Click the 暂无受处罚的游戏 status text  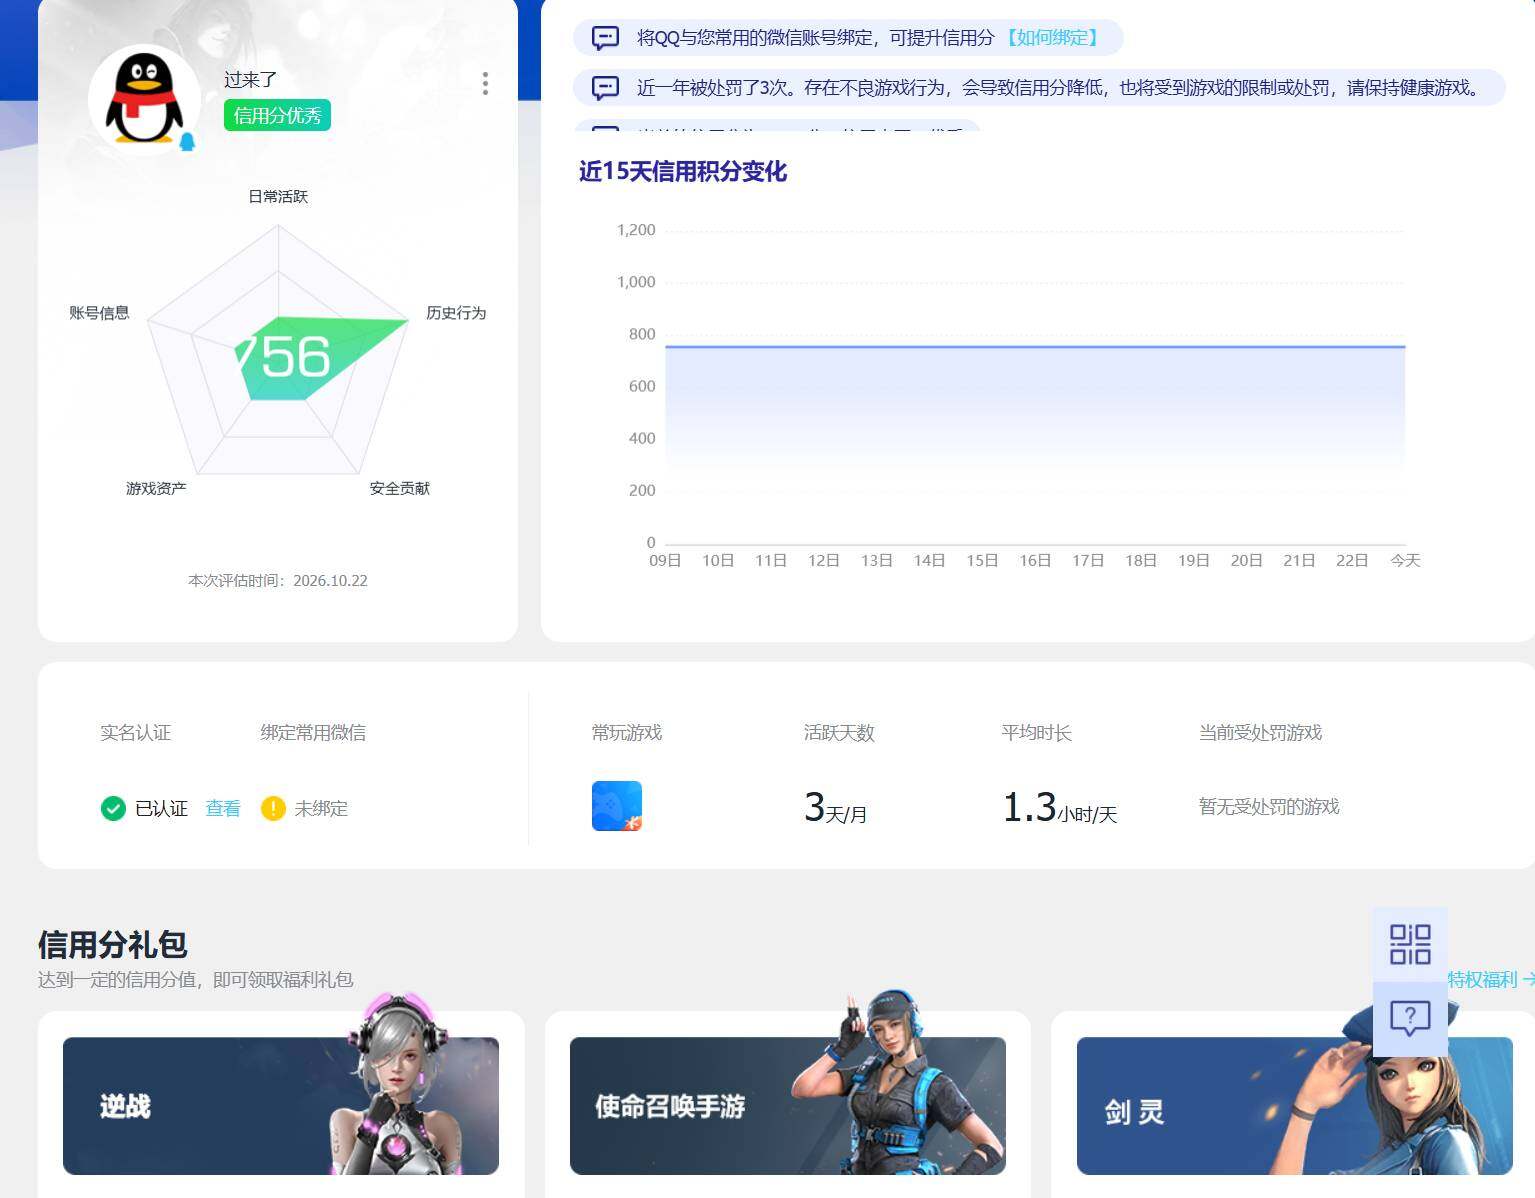(x=1269, y=807)
